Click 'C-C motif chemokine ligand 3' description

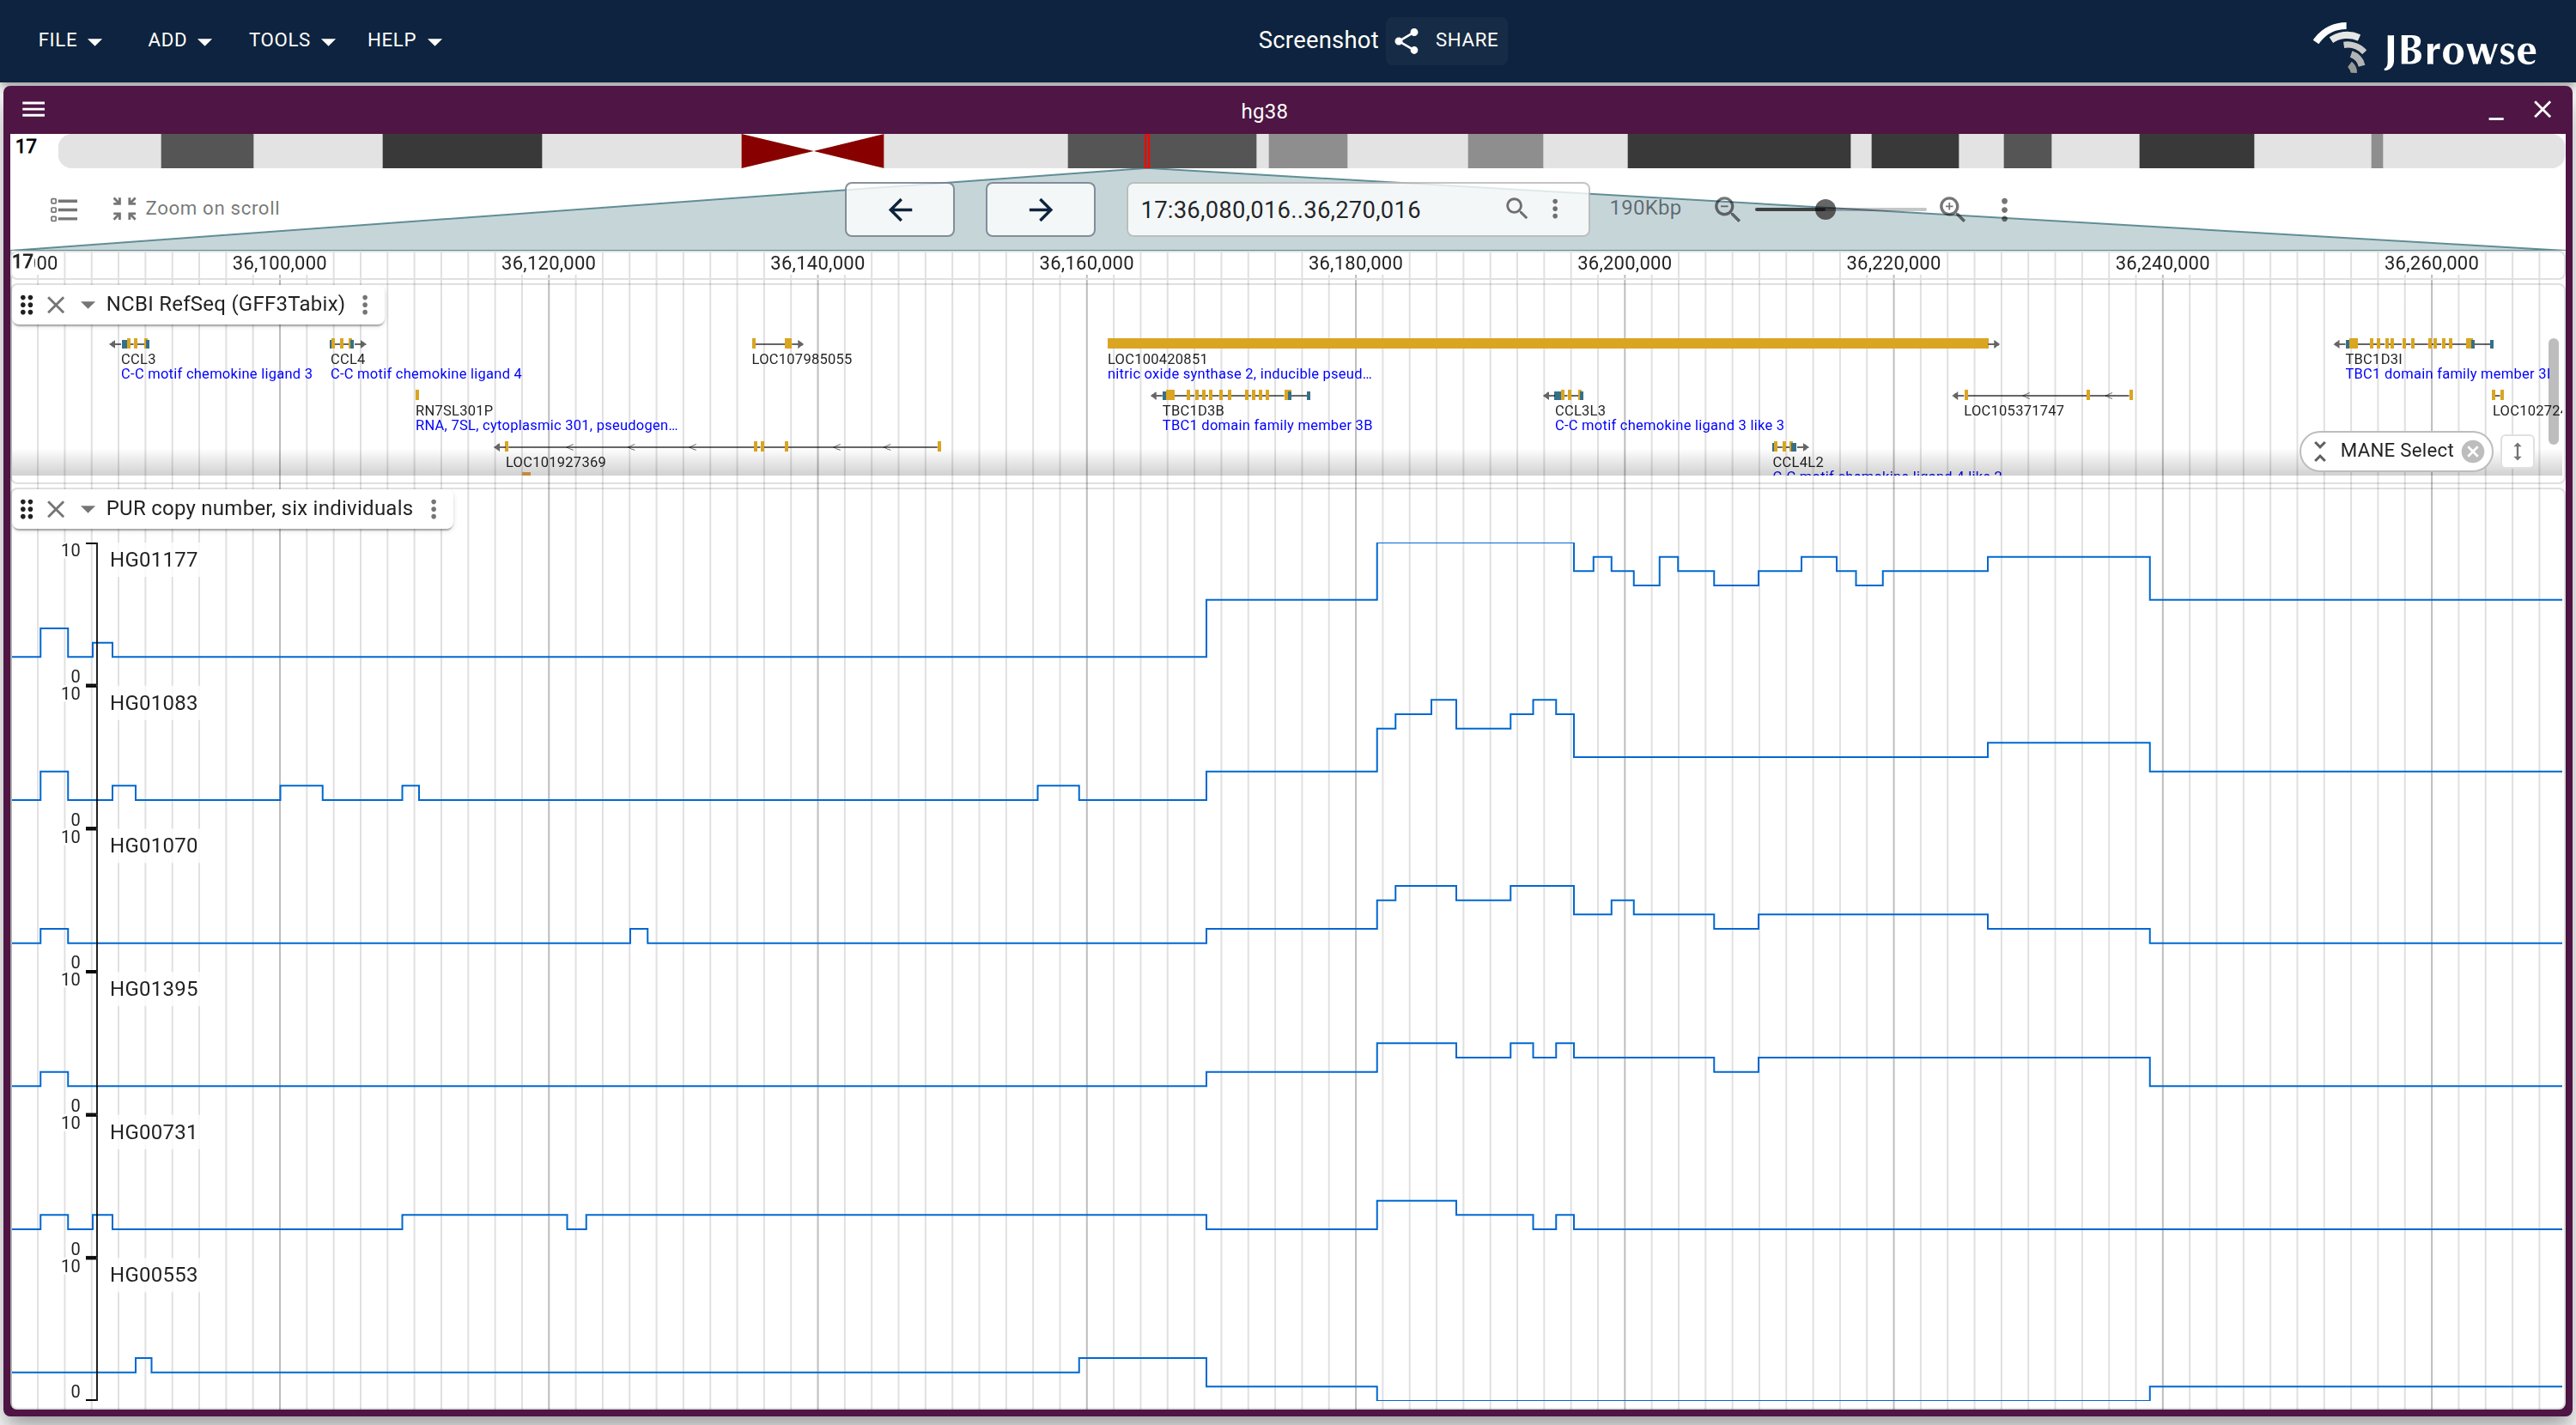[x=217, y=374]
